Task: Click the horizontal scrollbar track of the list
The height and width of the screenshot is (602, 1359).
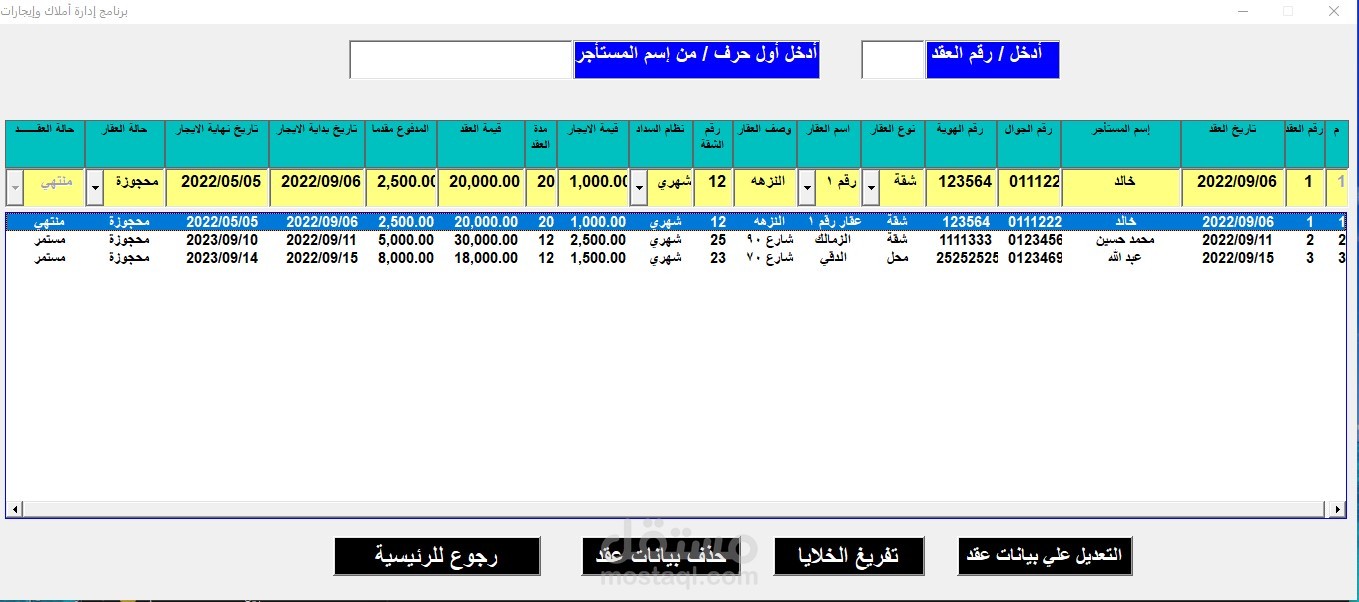Action: coord(676,509)
